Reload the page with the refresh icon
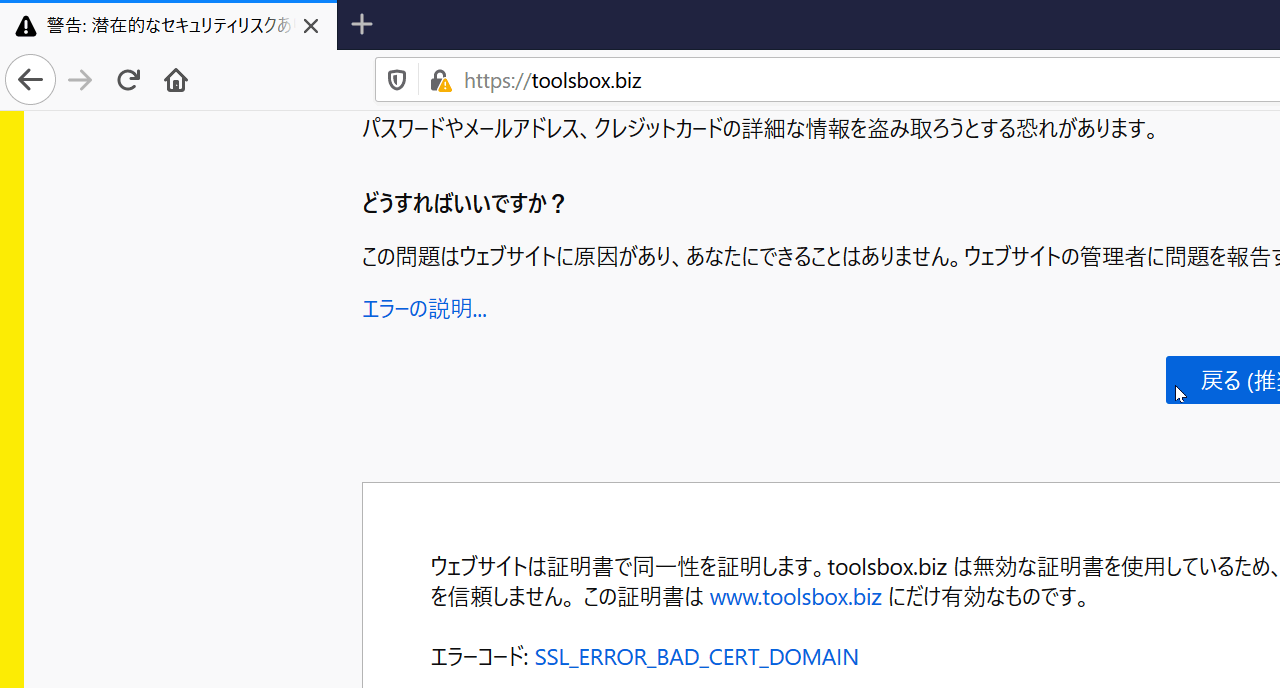Screen dimensions: 1280x688 [x=128, y=80]
